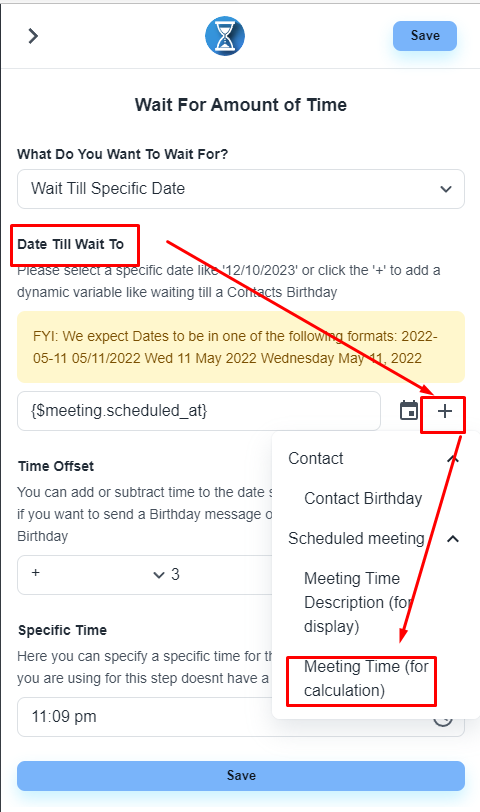Viewport: 480px width, 812px height.
Task: Click the Date Till Wait To label
Action: tap(70, 244)
